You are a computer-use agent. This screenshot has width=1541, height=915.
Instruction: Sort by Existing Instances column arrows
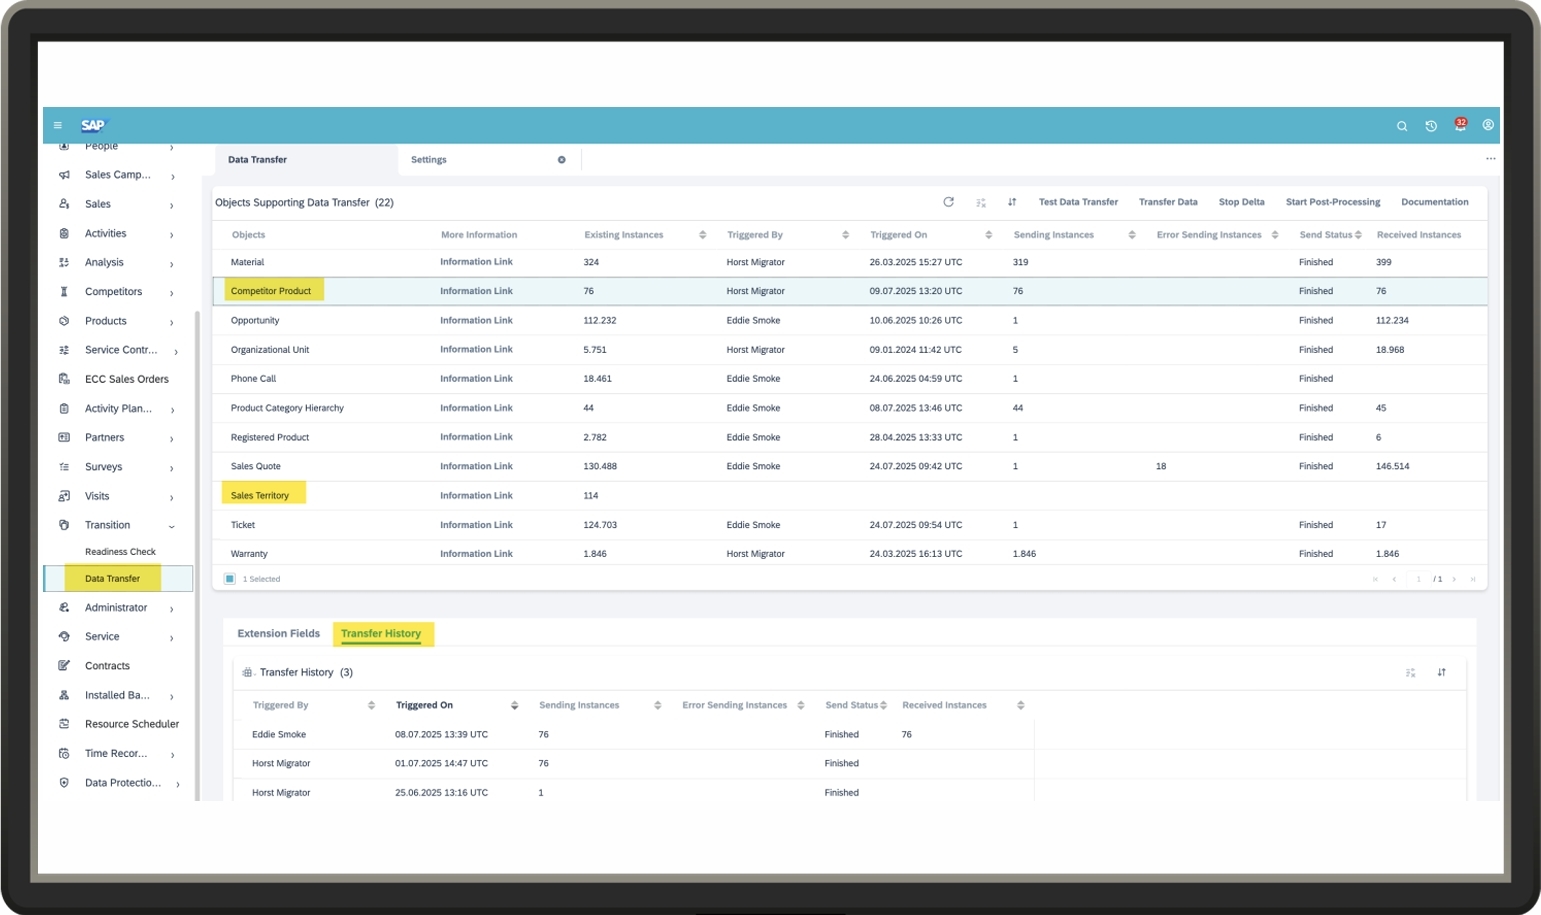coord(702,235)
